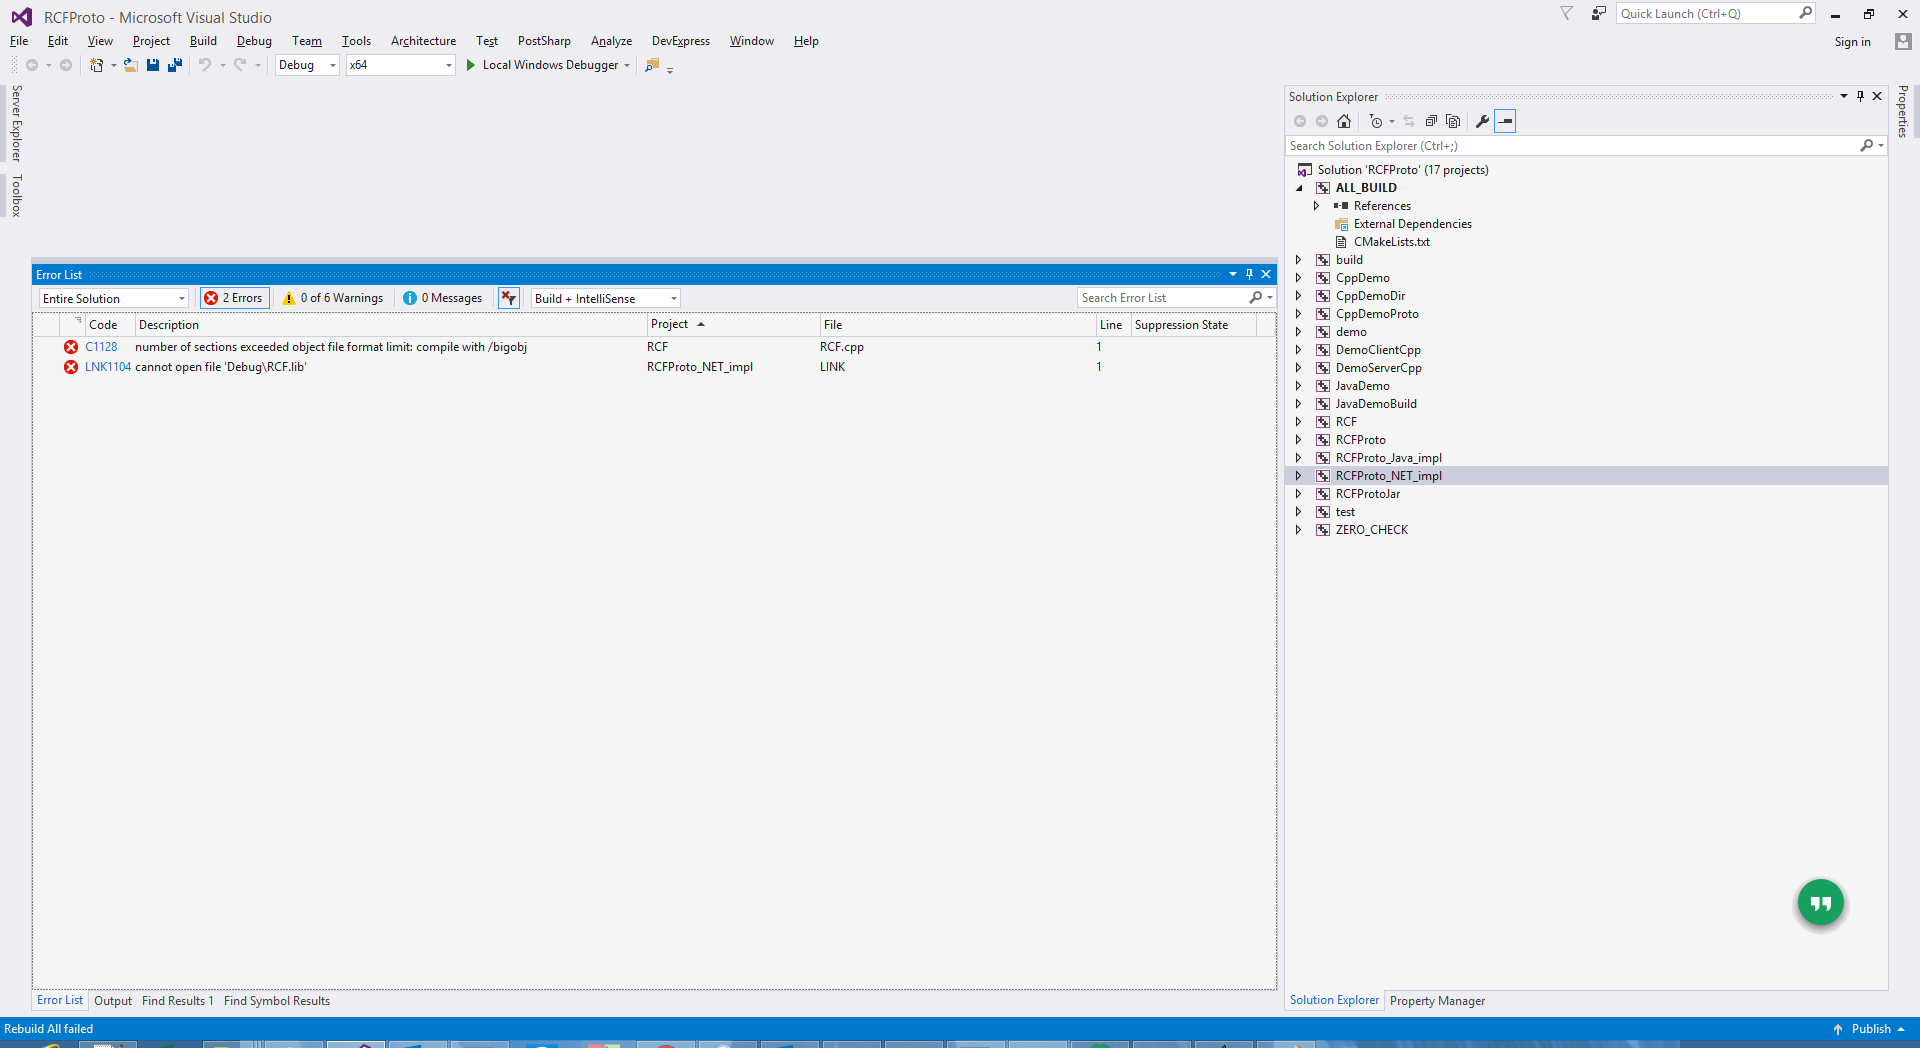Click Back arrow in Solution Explorer toolbar
The width and height of the screenshot is (1920, 1048).
1300,121
